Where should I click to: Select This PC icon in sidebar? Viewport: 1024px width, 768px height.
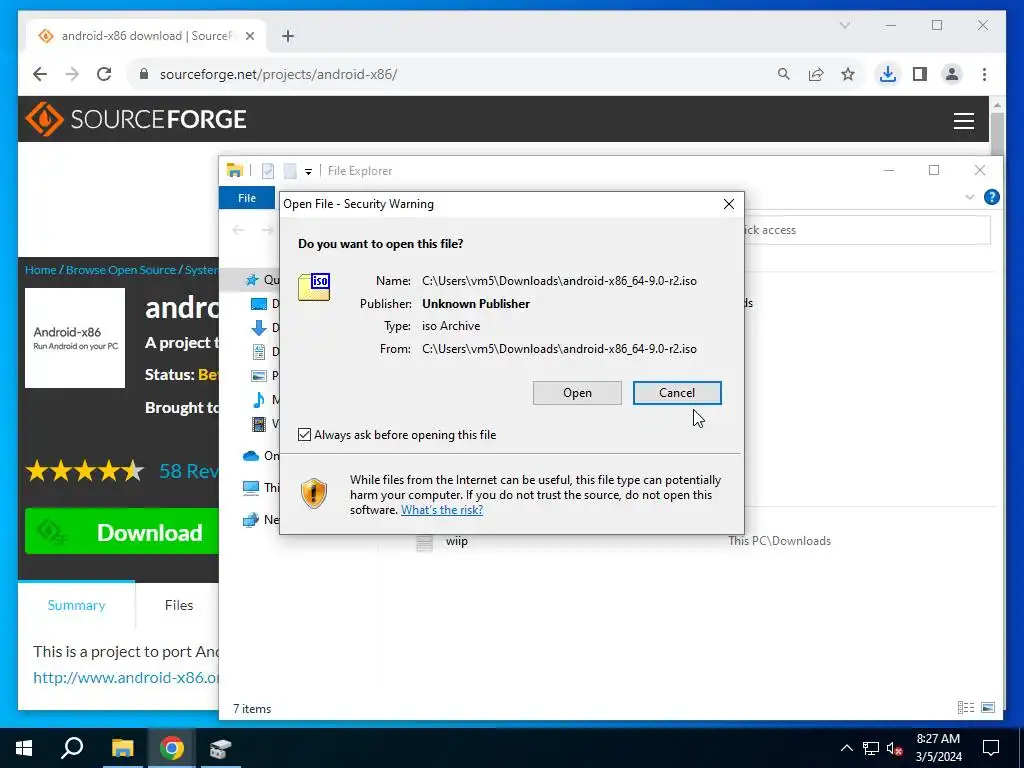tap(251, 488)
